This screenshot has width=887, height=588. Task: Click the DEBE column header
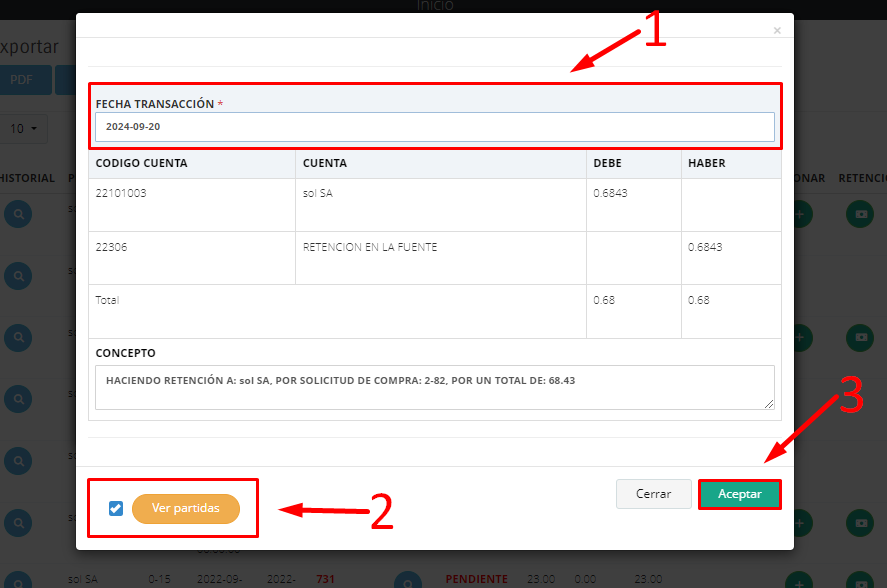coord(607,163)
